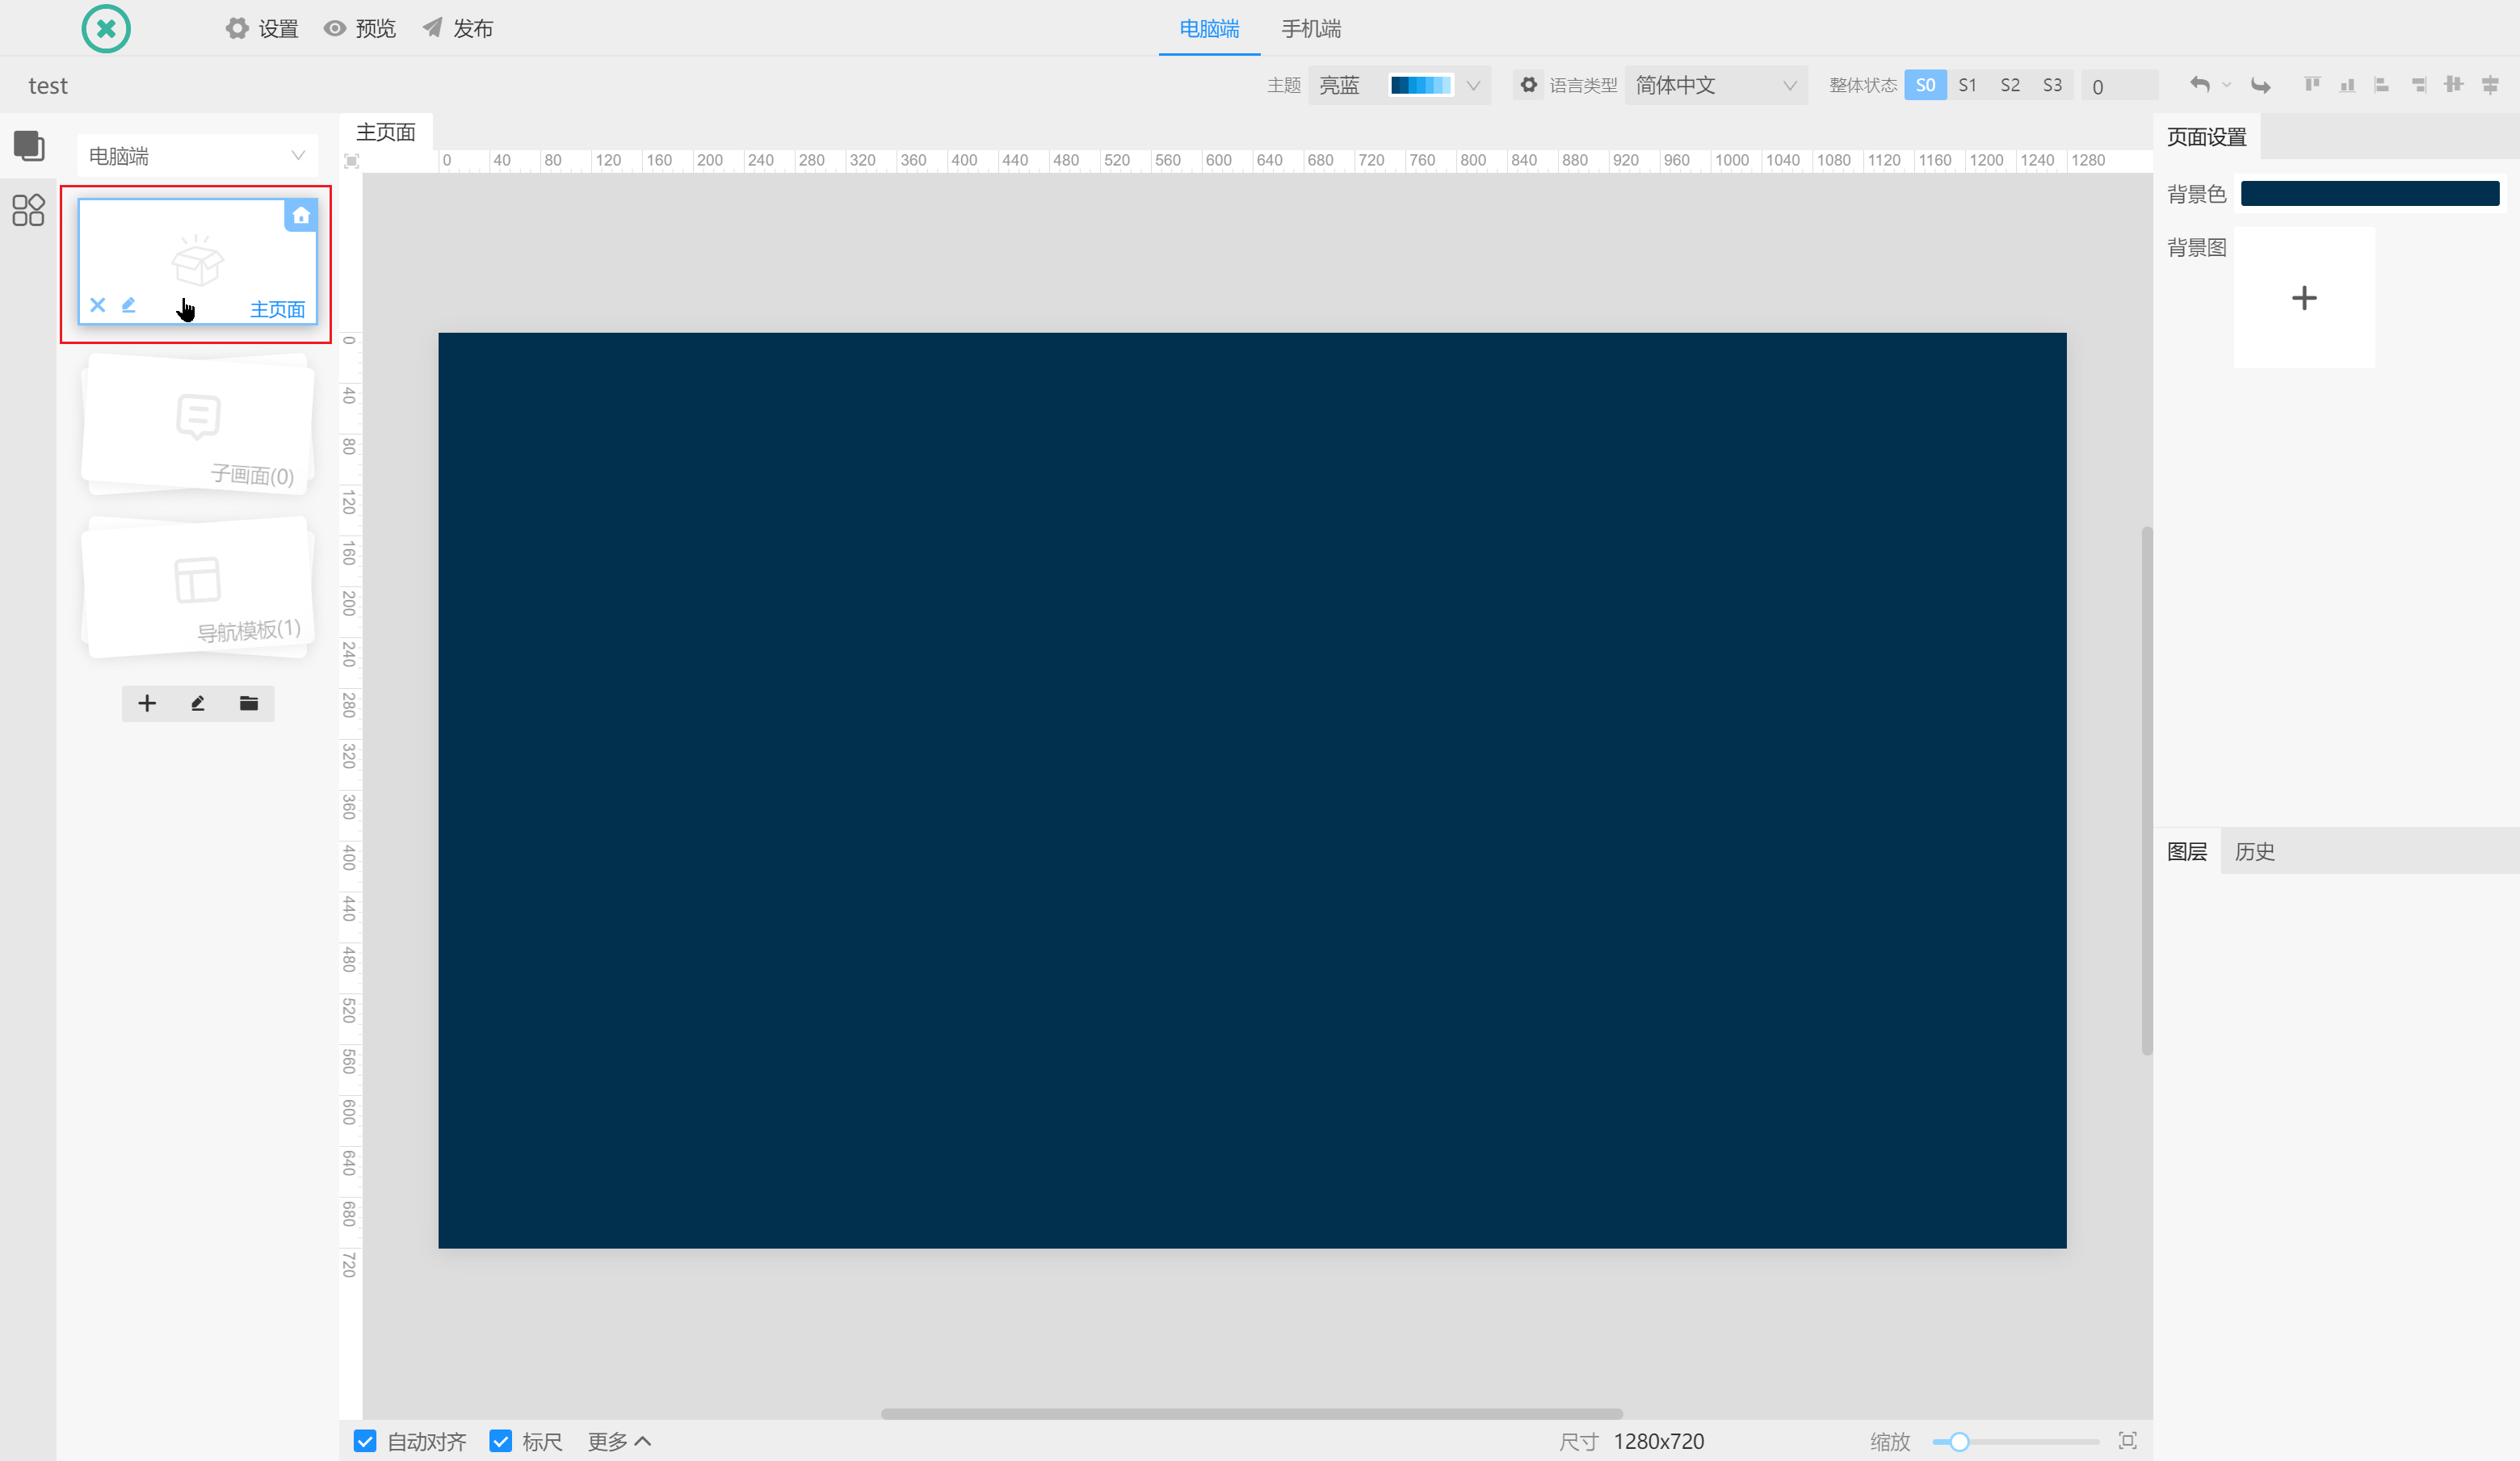The image size is (2520, 1461).
Task: Open the pages panel sidebar icon
Action: tap(29, 146)
